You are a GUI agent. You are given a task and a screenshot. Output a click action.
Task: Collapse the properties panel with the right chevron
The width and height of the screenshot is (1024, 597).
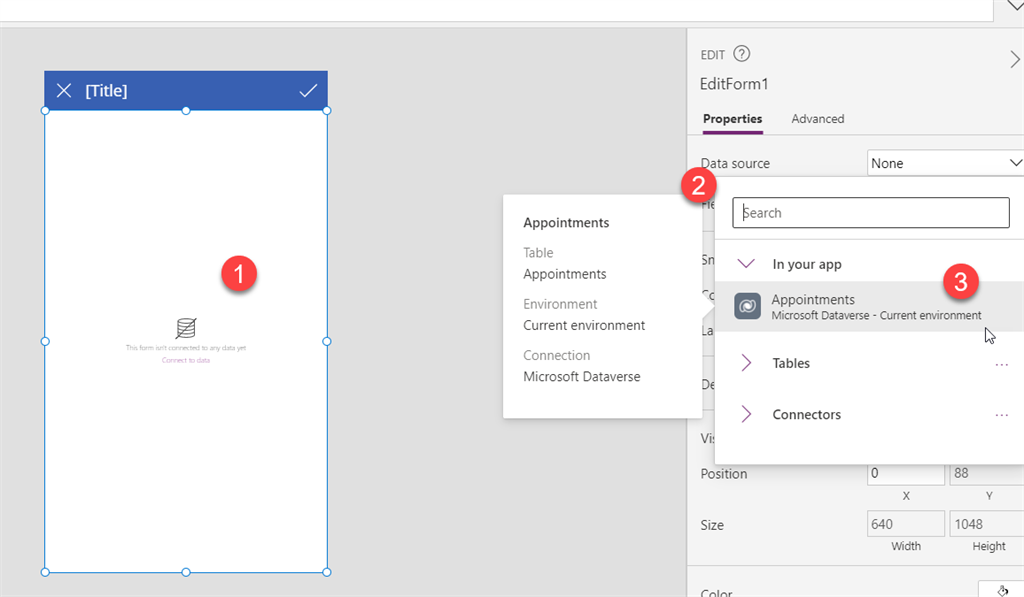[x=1014, y=59]
